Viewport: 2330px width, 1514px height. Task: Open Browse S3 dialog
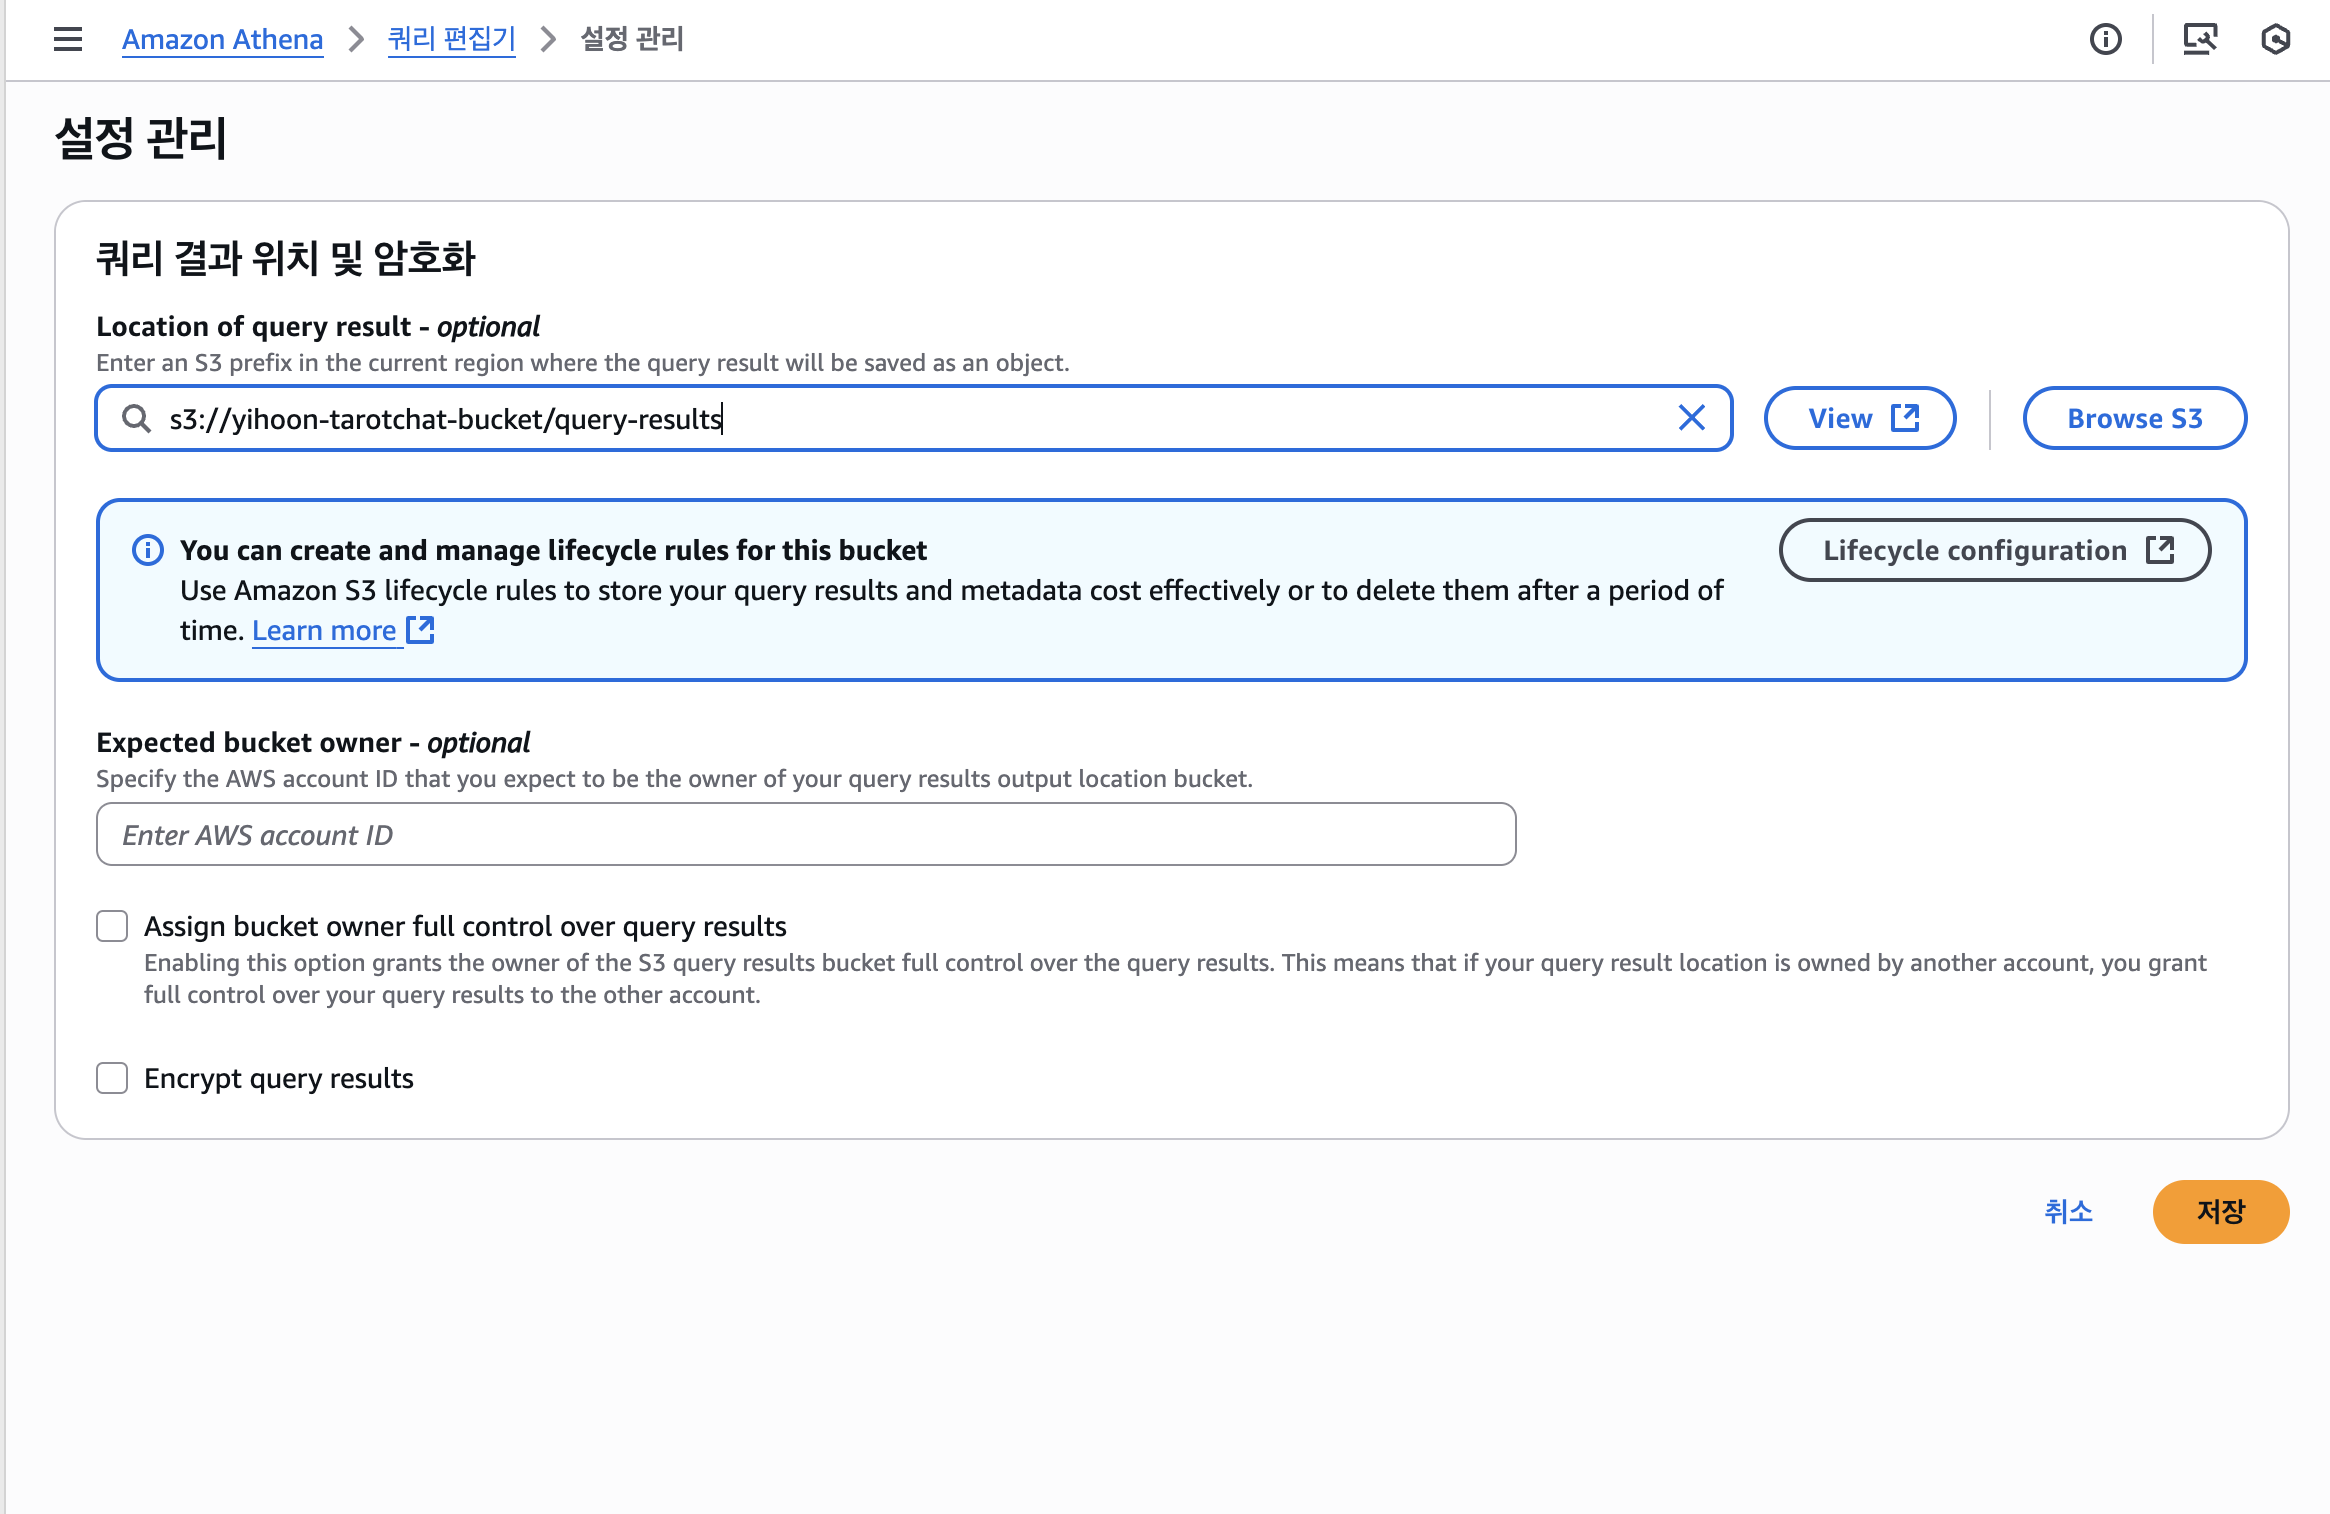click(x=2134, y=418)
